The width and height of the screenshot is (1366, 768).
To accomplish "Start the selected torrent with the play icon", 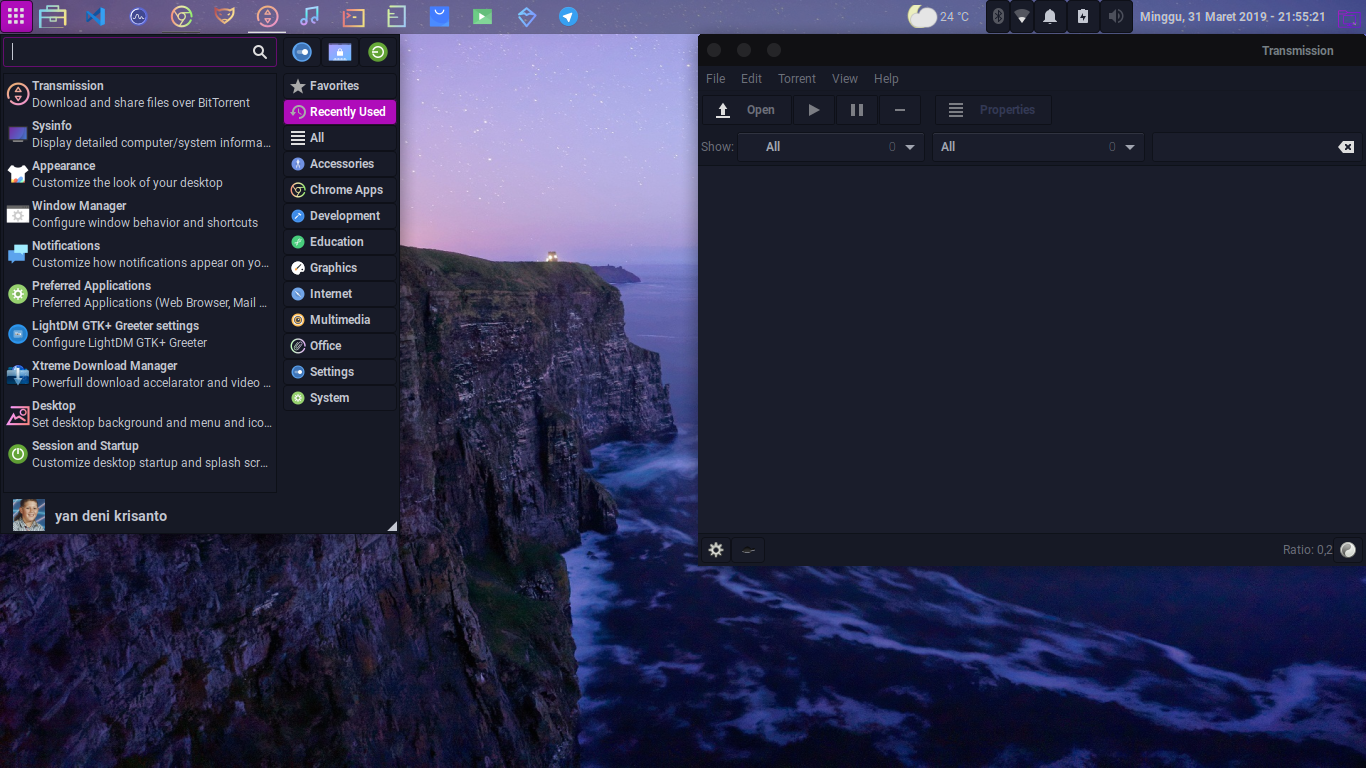I will tap(813, 110).
